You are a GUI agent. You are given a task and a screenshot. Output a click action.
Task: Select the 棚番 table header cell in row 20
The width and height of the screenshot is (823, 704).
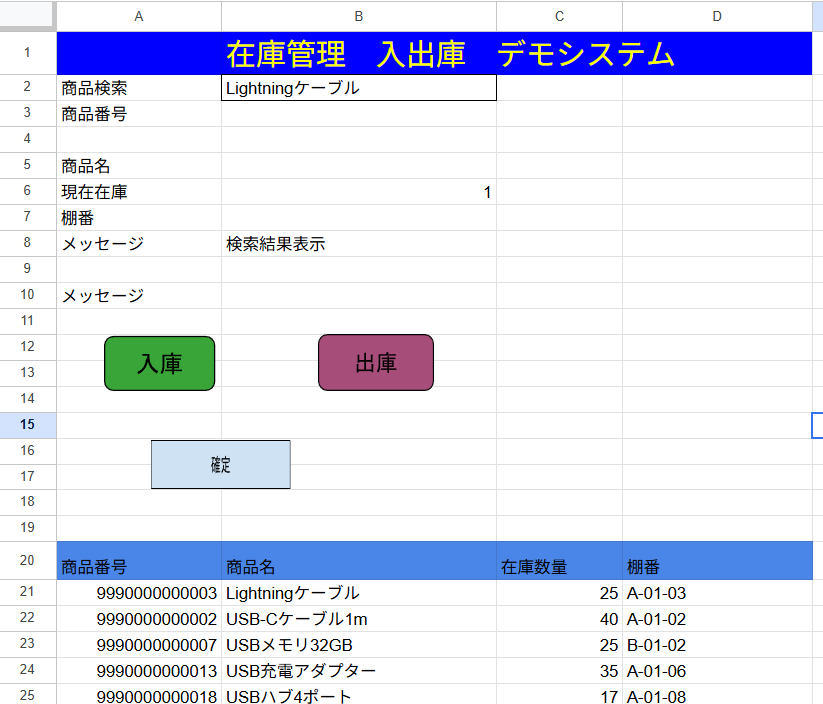coord(716,567)
